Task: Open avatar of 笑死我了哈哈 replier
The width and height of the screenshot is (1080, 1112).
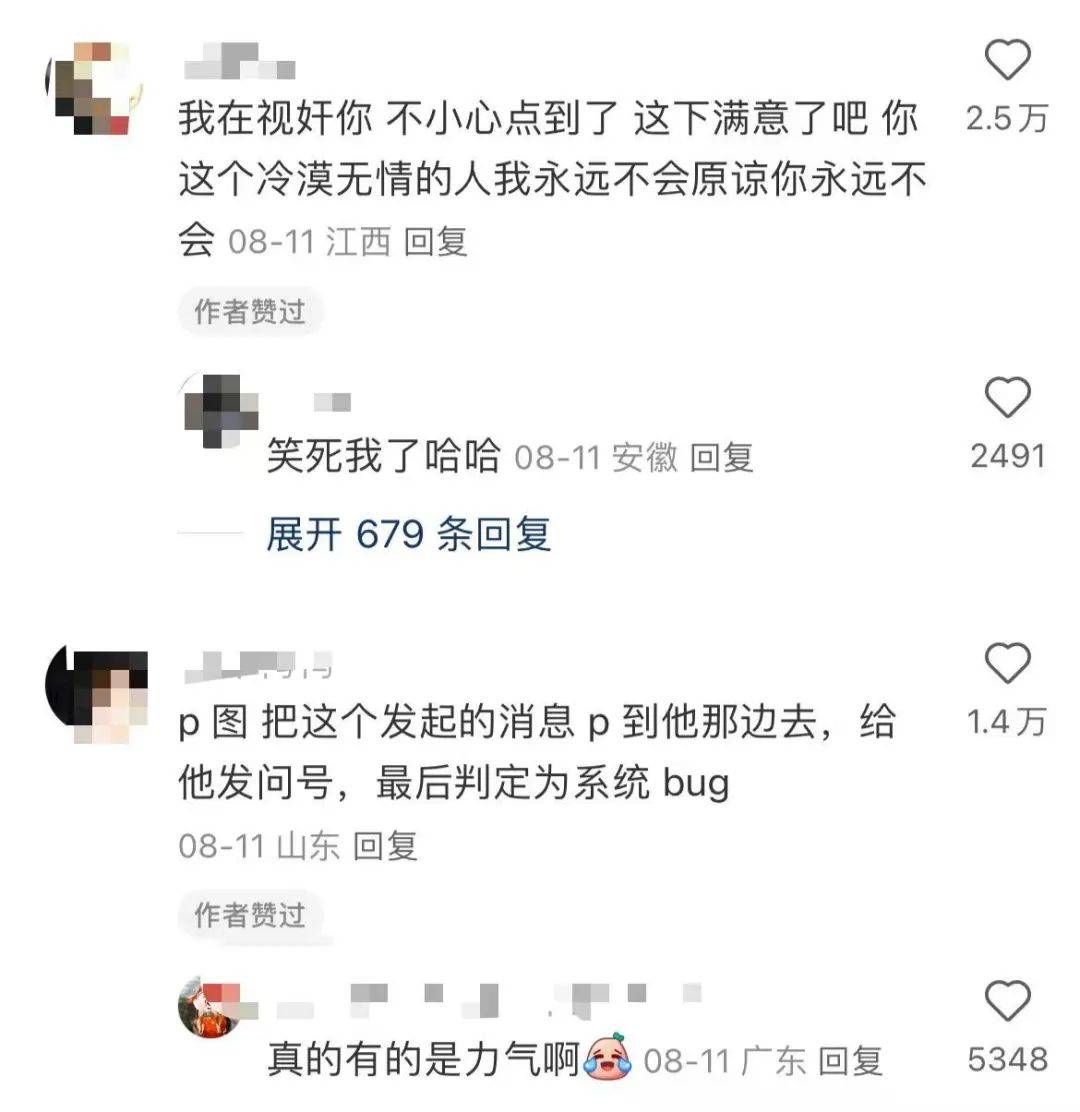Action: 220,411
